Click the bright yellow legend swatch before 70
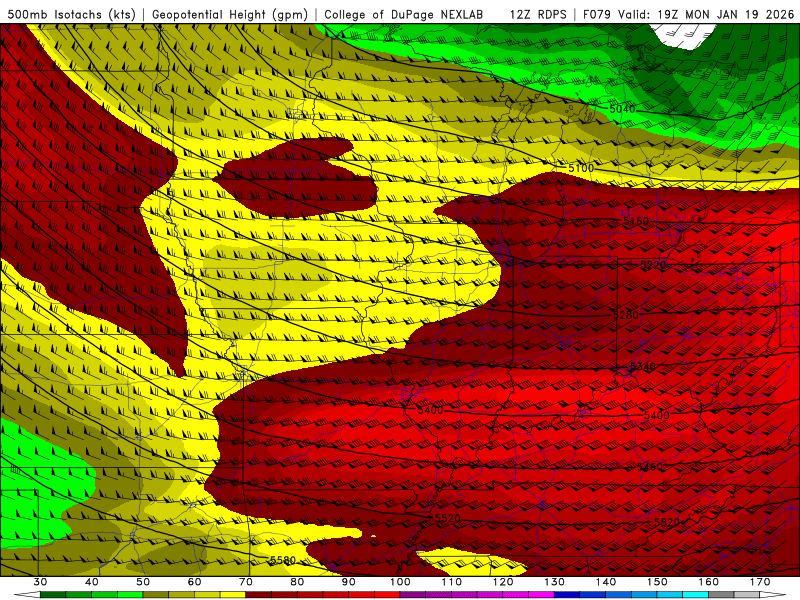800x600 pixels. point(233,595)
